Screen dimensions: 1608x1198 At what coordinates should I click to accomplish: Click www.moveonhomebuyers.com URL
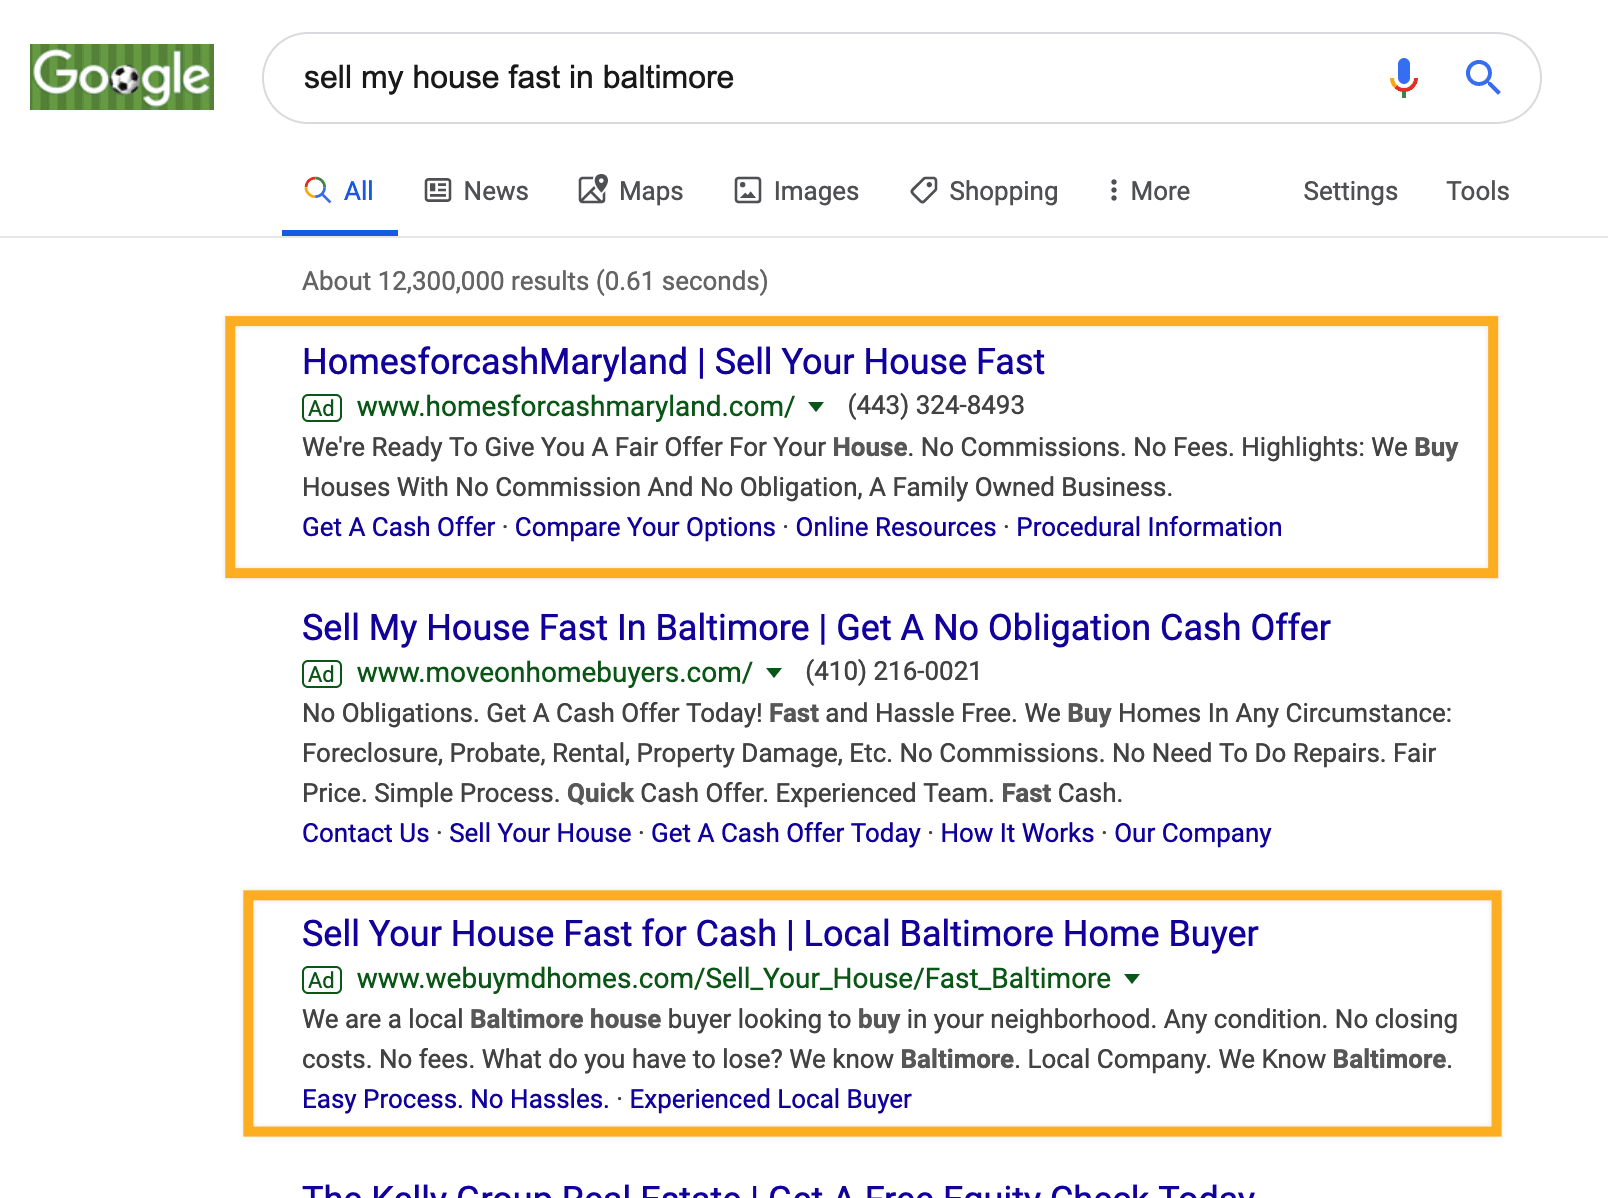click(x=555, y=673)
